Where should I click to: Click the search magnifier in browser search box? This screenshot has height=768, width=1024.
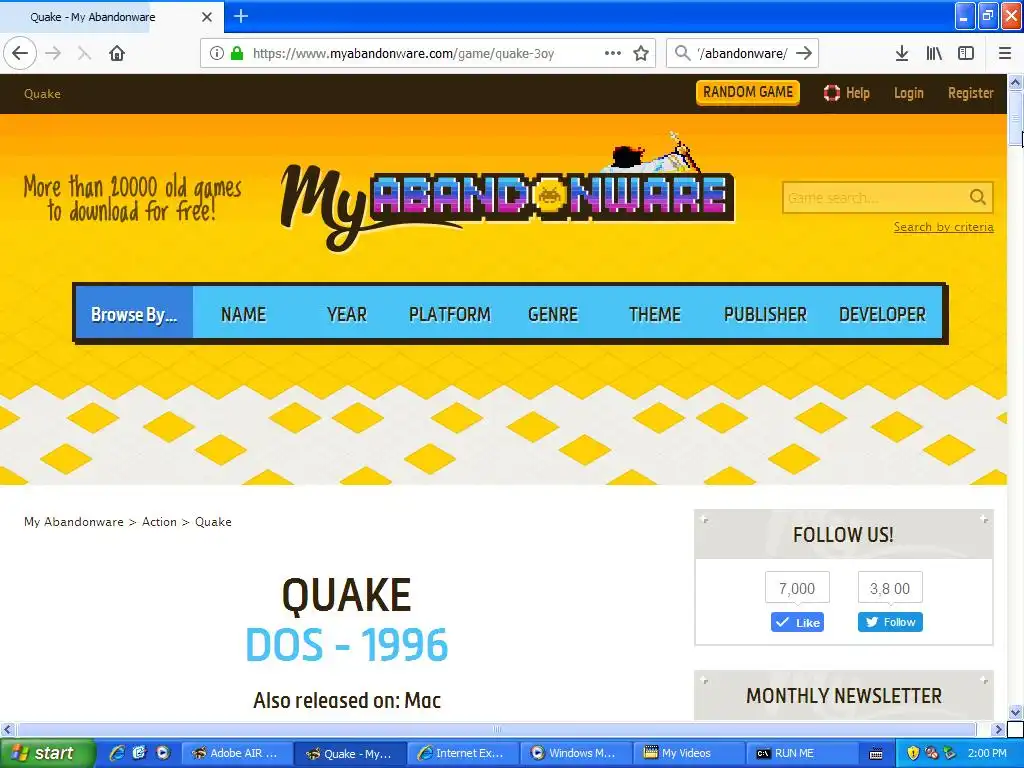[x=682, y=54]
